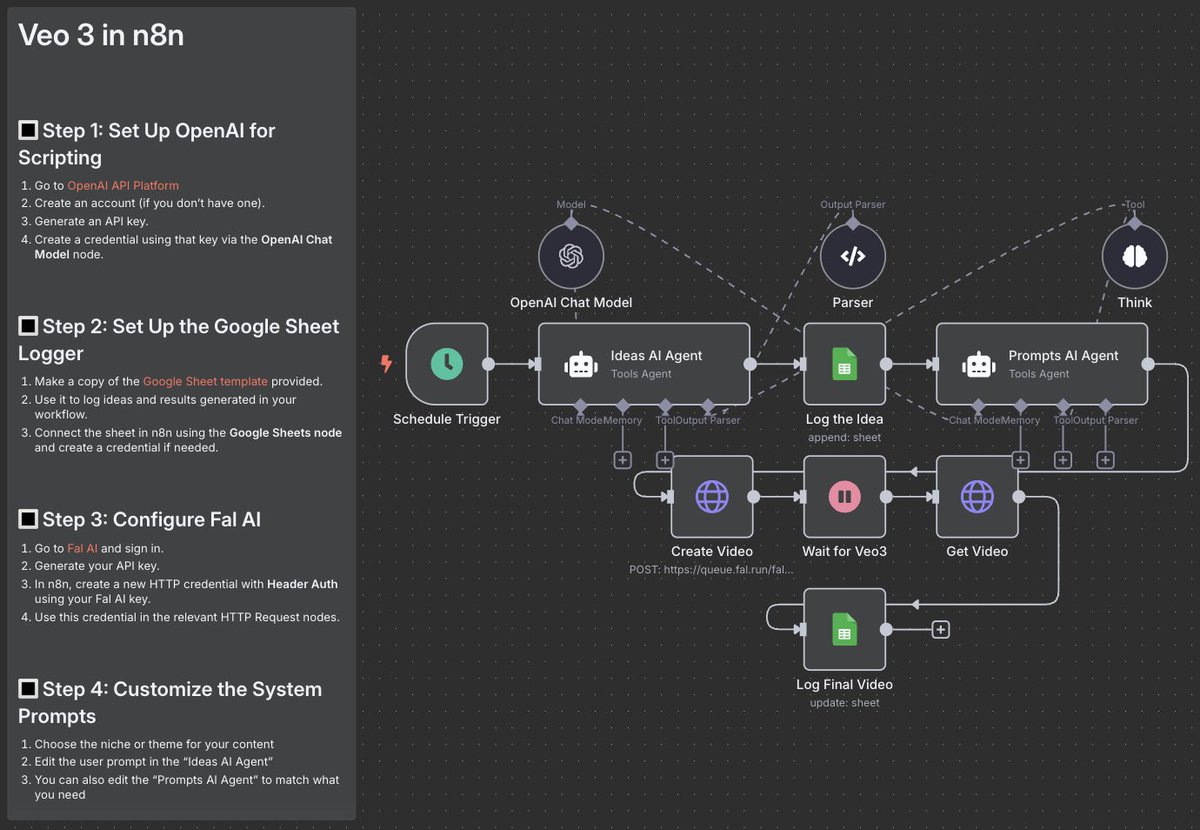This screenshot has width=1200, height=830.
Task: Open the Ideas AI Agent node
Action: tap(645, 364)
